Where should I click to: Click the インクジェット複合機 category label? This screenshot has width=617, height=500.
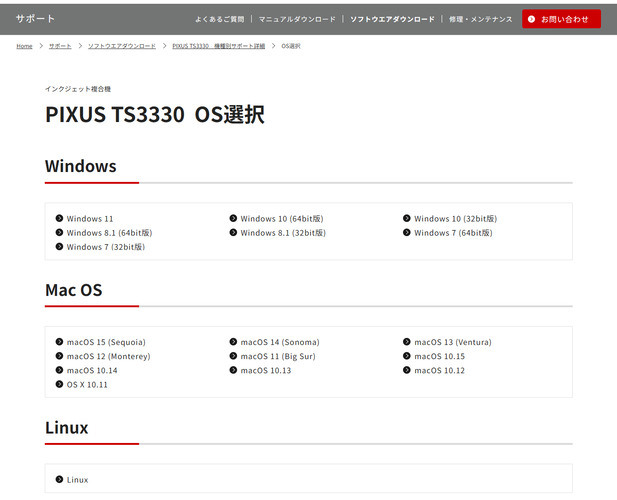point(78,89)
